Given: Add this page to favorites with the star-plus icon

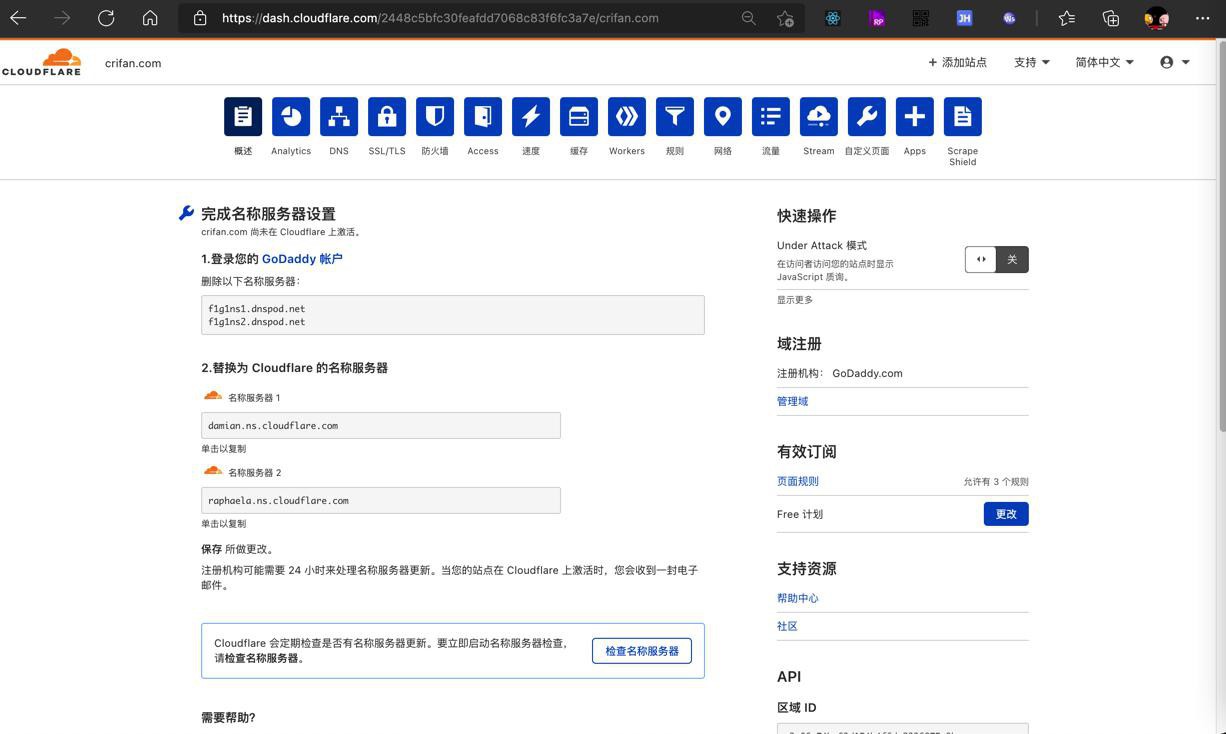Looking at the screenshot, I should (x=785, y=18).
